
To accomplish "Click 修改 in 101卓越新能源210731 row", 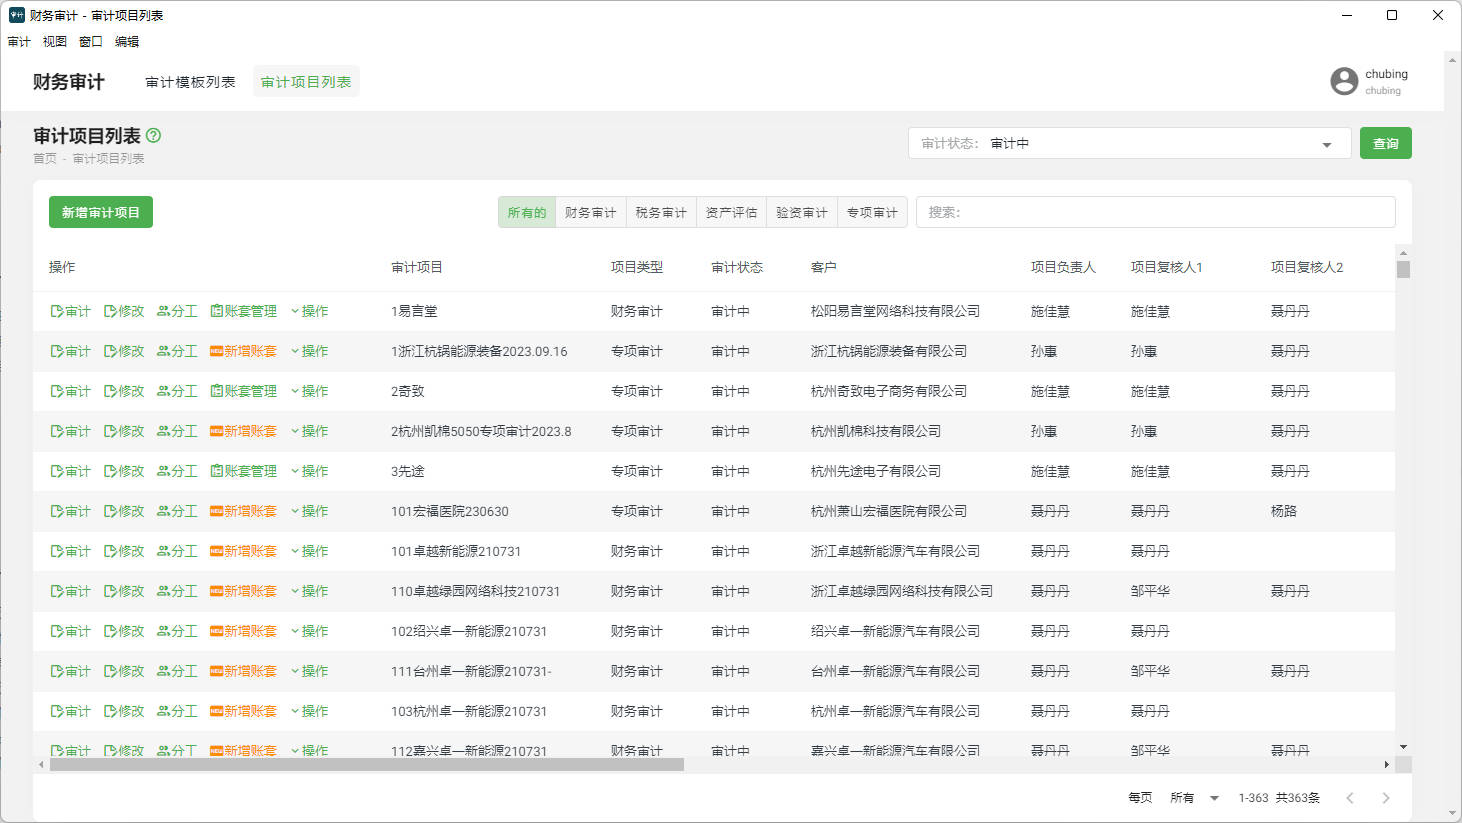I will tap(124, 551).
